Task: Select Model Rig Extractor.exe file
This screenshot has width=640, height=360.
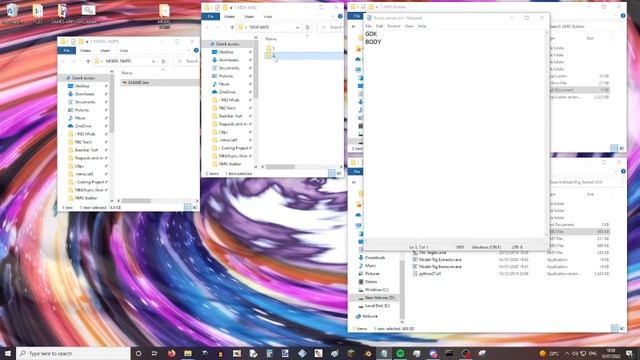Action: click(x=440, y=260)
